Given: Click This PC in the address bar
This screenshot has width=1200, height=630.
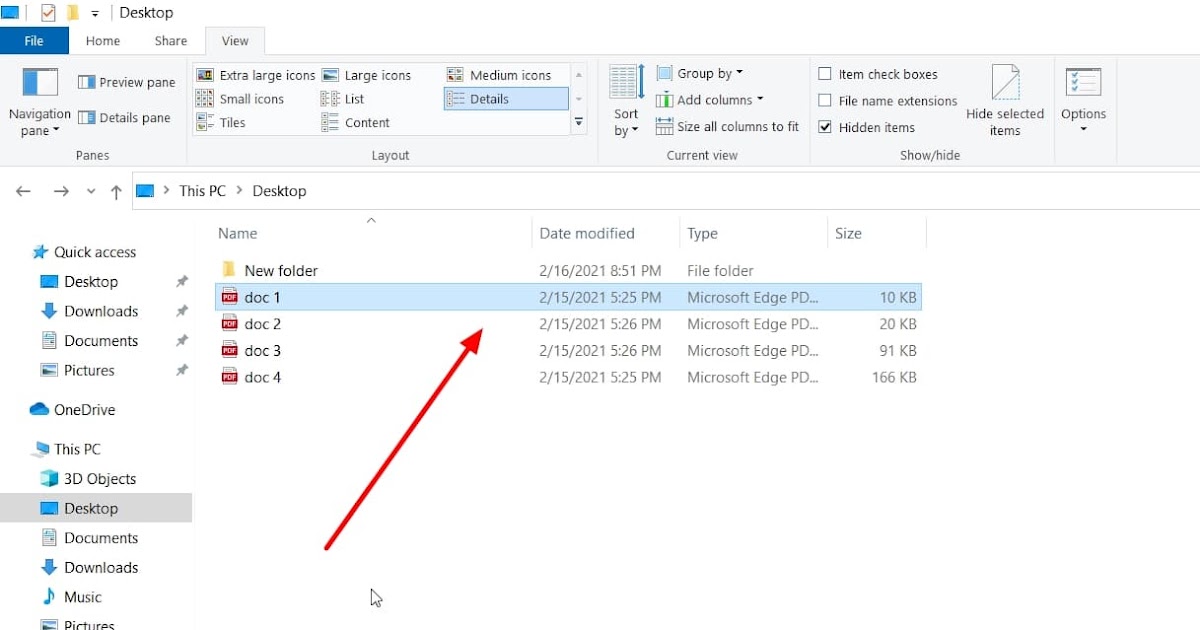Looking at the screenshot, I should pyautogui.click(x=201, y=190).
